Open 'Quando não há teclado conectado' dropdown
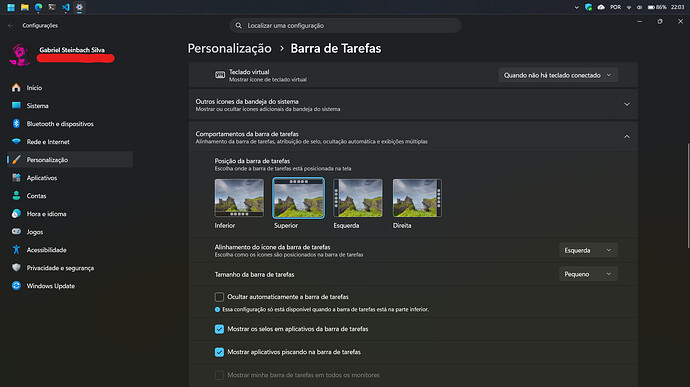The image size is (690, 387). 558,75
